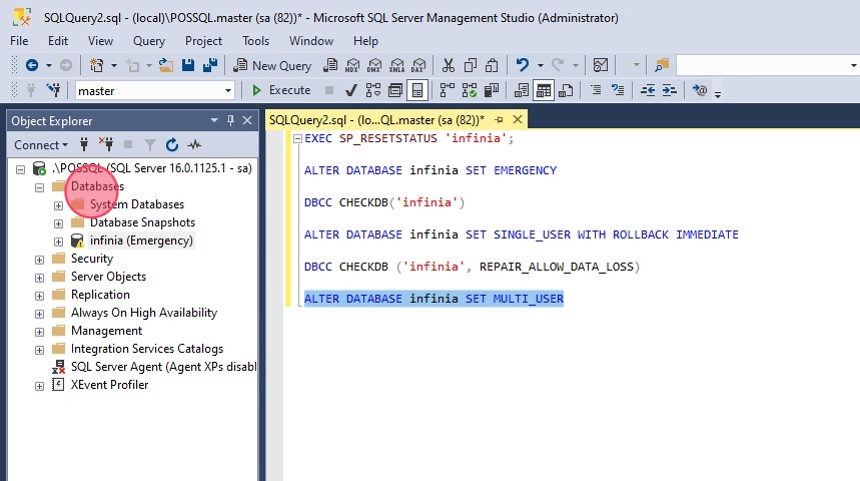860x481 pixels.
Task: Expand the Database Snapshots node
Action: [58, 224]
